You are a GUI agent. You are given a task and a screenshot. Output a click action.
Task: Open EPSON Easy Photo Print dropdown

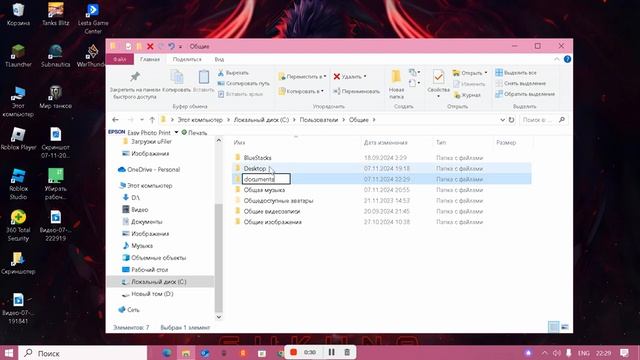click(176, 132)
